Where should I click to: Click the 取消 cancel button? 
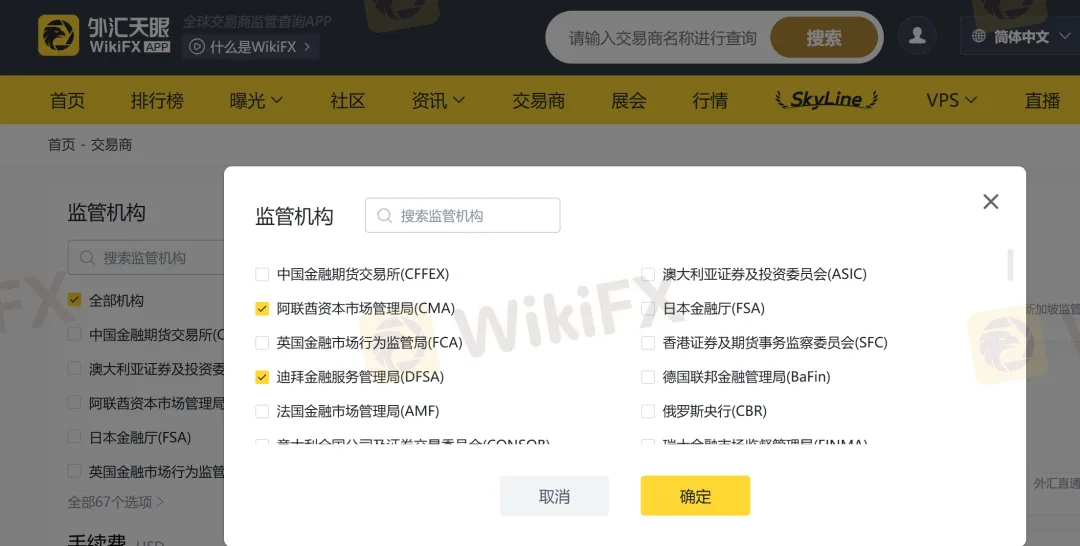coord(554,496)
